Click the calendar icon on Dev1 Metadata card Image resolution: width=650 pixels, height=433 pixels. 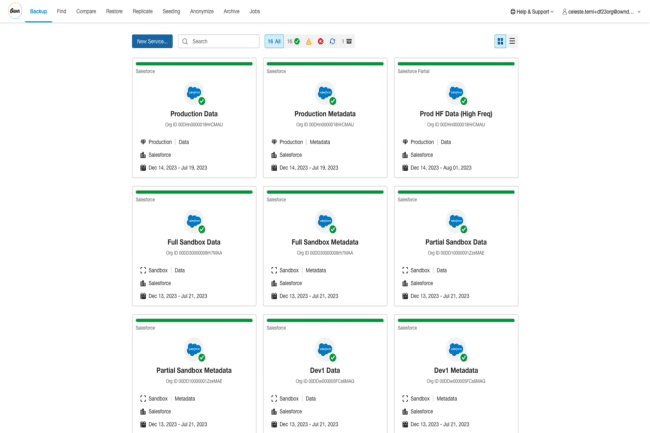click(405, 424)
